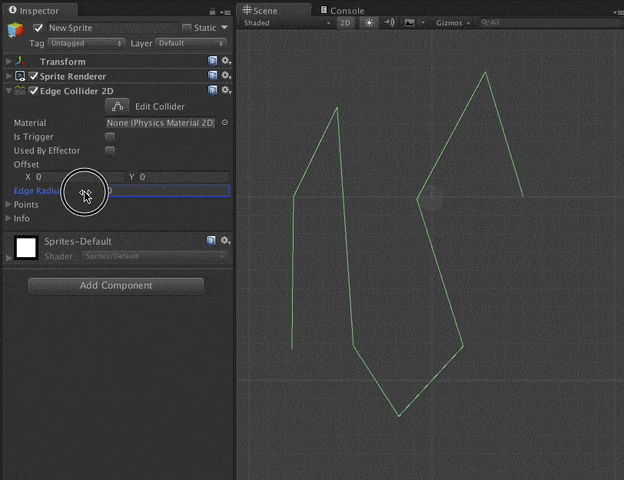Disable the Edge Collider 2D checkbox
The width and height of the screenshot is (624, 480).
pyautogui.click(x=34, y=91)
